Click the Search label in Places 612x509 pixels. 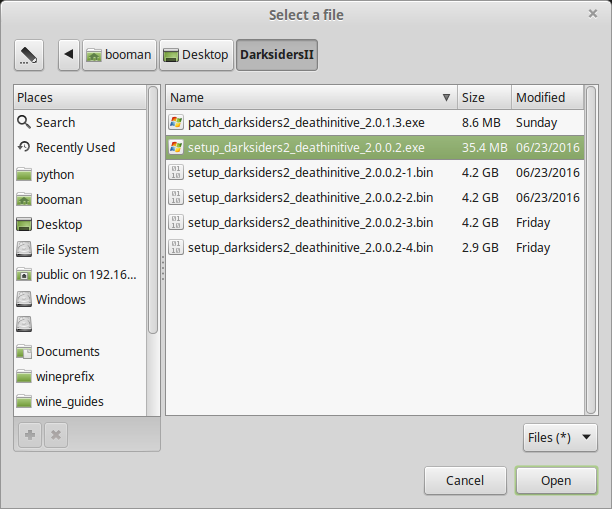click(55, 123)
